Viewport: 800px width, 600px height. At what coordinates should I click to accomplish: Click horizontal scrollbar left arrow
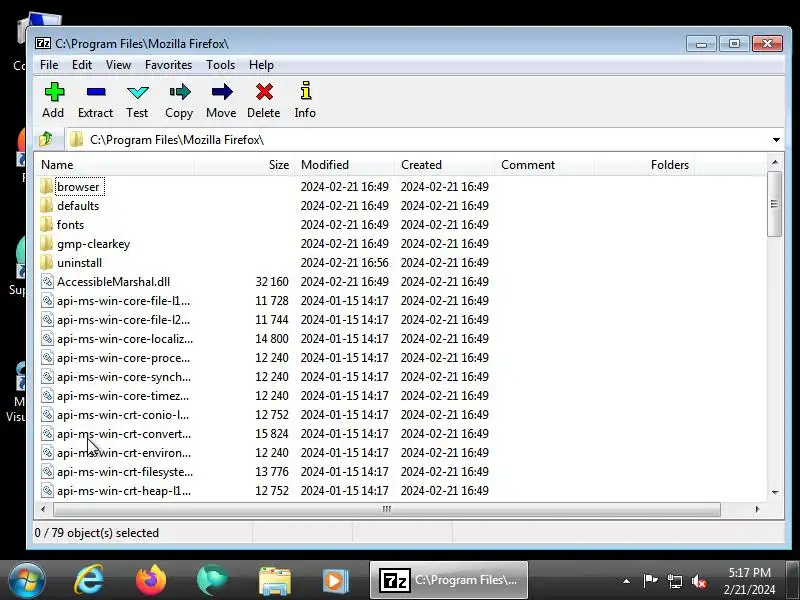[x=43, y=509]
